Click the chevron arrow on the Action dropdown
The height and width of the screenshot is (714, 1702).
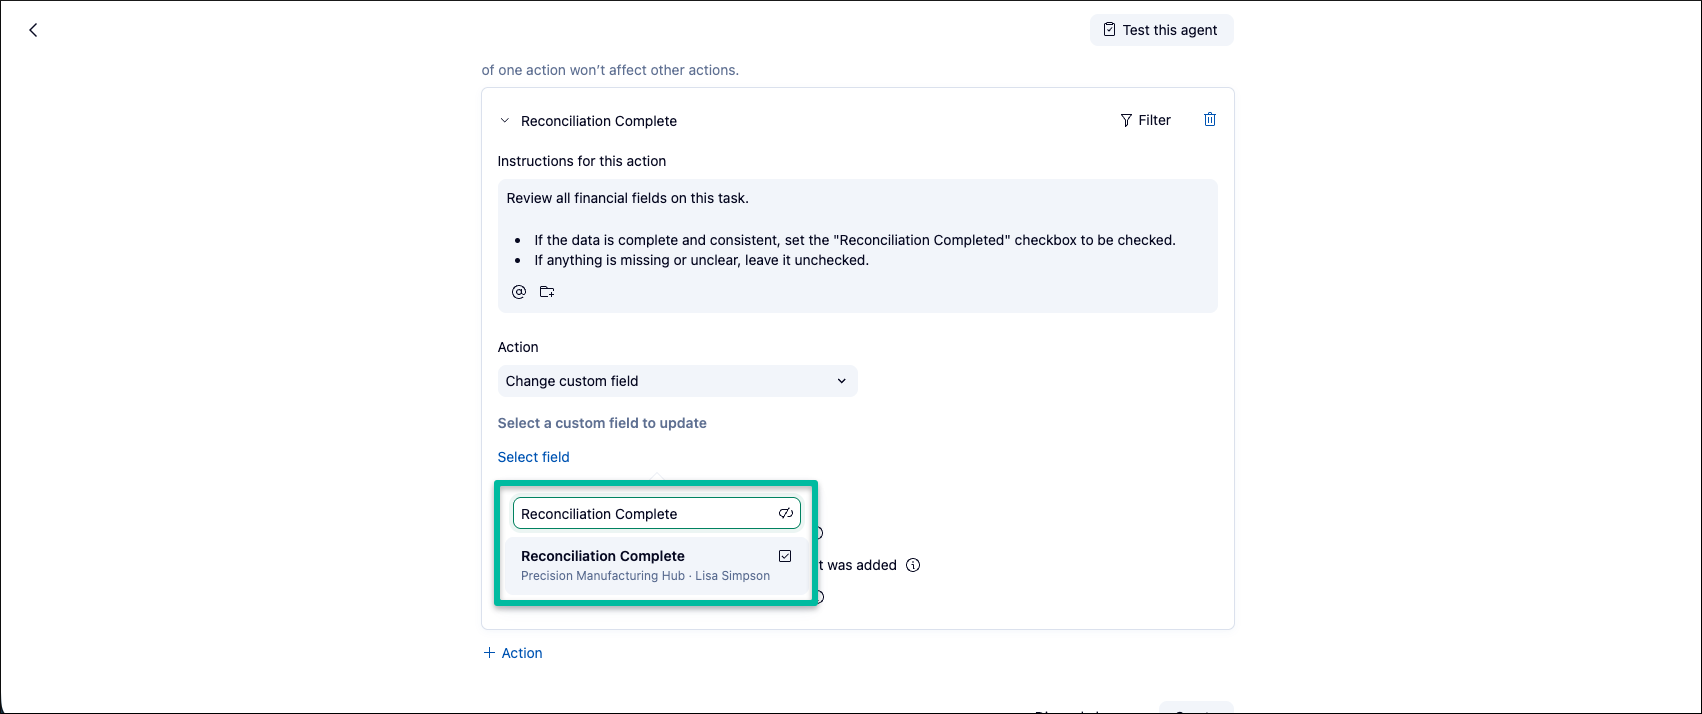841,381
